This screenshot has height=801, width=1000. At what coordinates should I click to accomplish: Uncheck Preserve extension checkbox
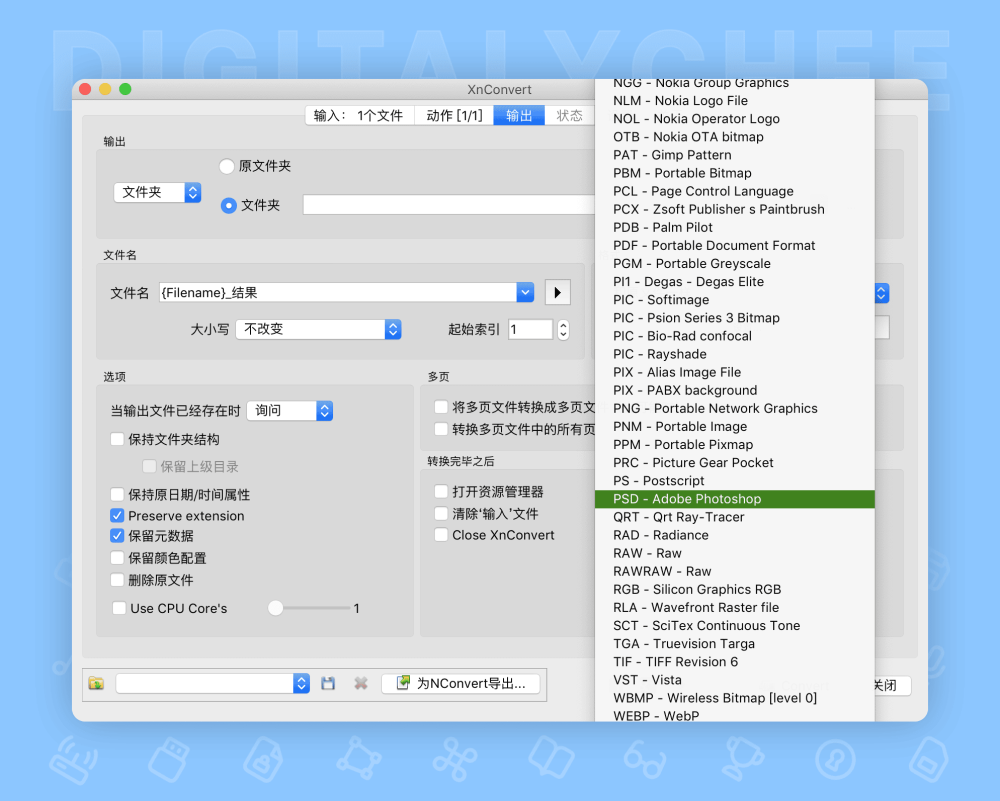pyautogui.click(x=117, y=515)
